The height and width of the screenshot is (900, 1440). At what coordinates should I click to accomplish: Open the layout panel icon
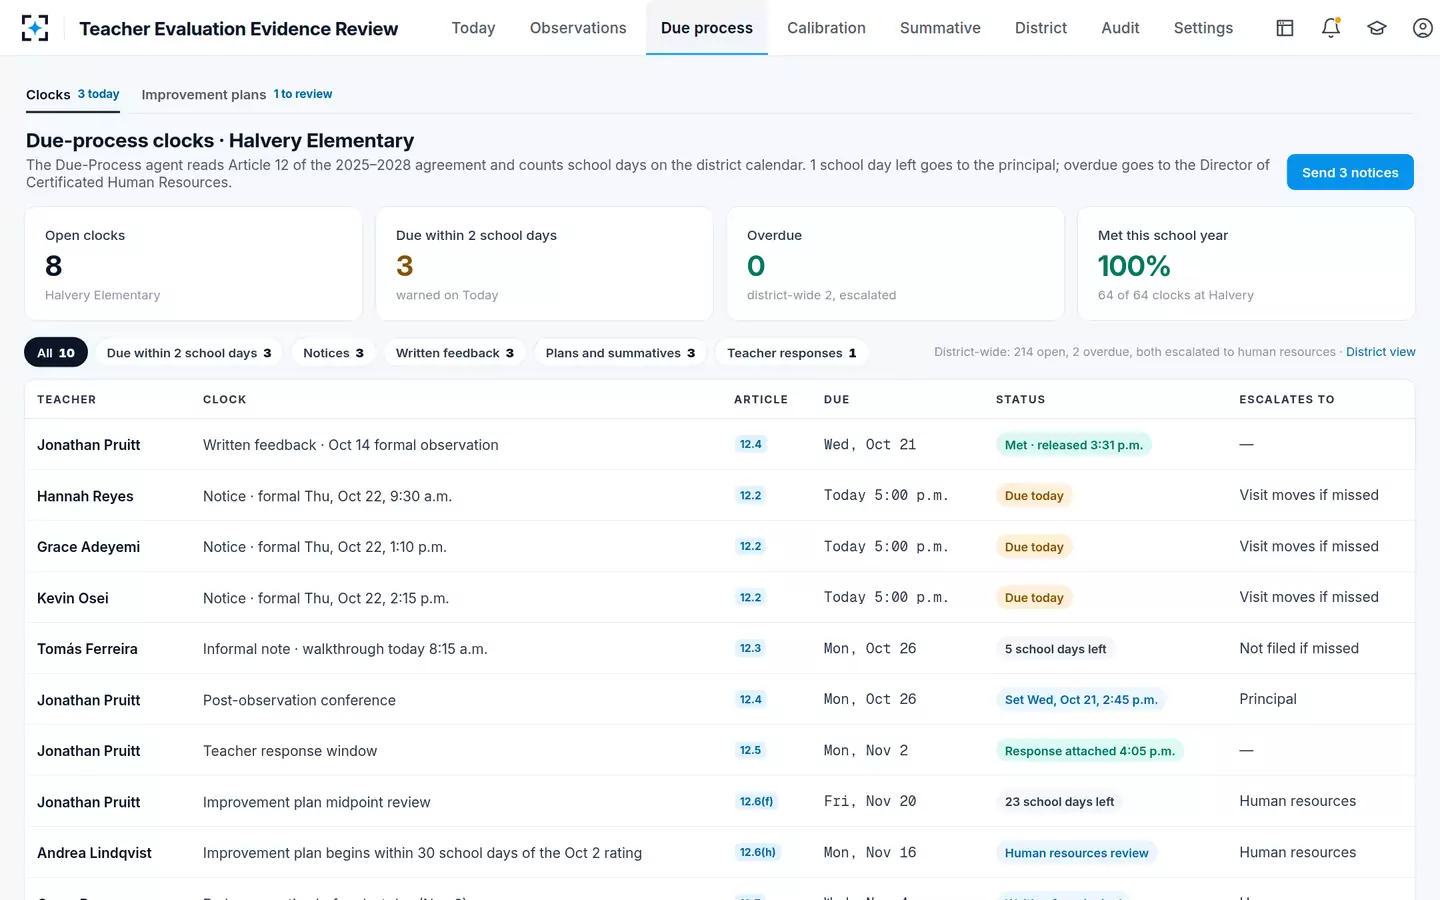[x=1285, y=28]
